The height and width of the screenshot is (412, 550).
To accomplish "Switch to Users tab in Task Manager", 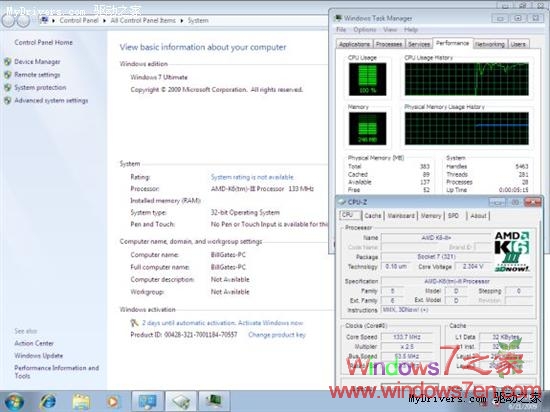I will 518,44.
